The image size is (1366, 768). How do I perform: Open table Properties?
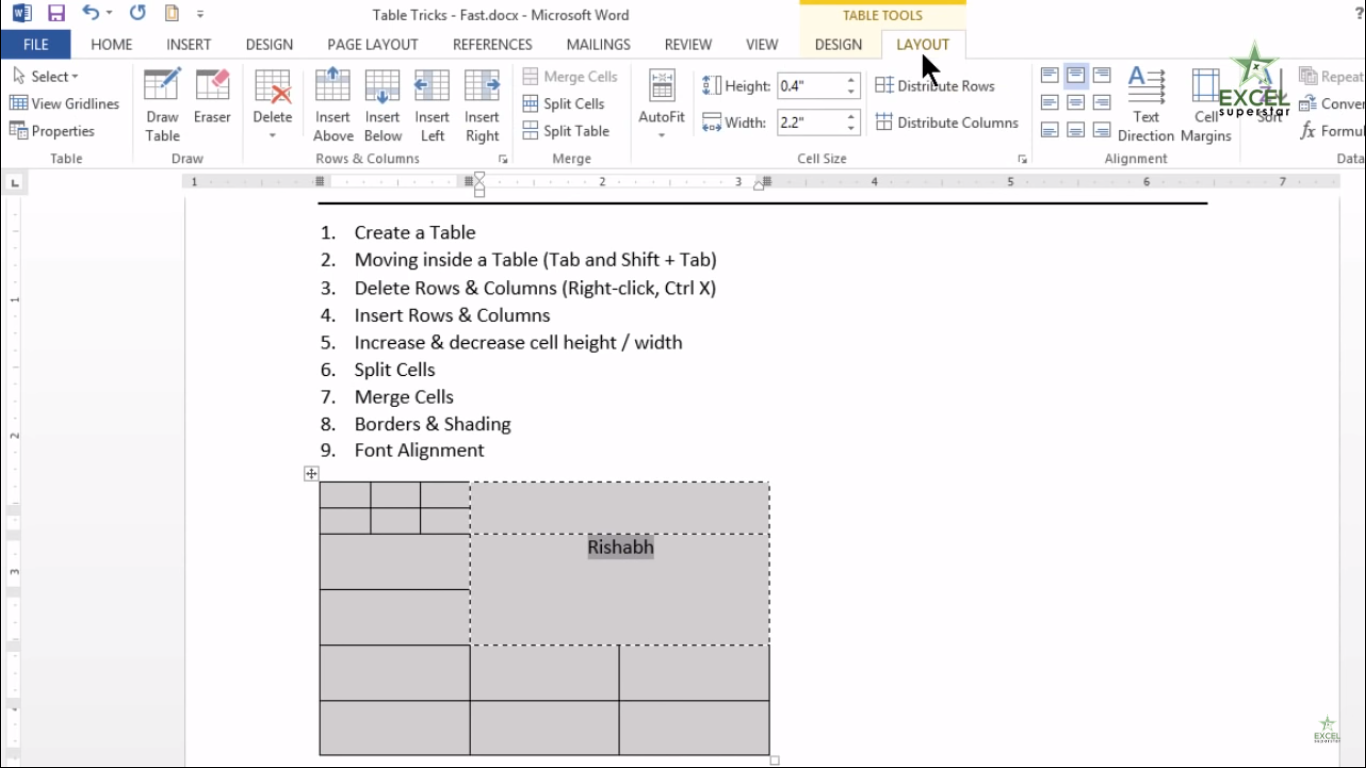(52, 130)
